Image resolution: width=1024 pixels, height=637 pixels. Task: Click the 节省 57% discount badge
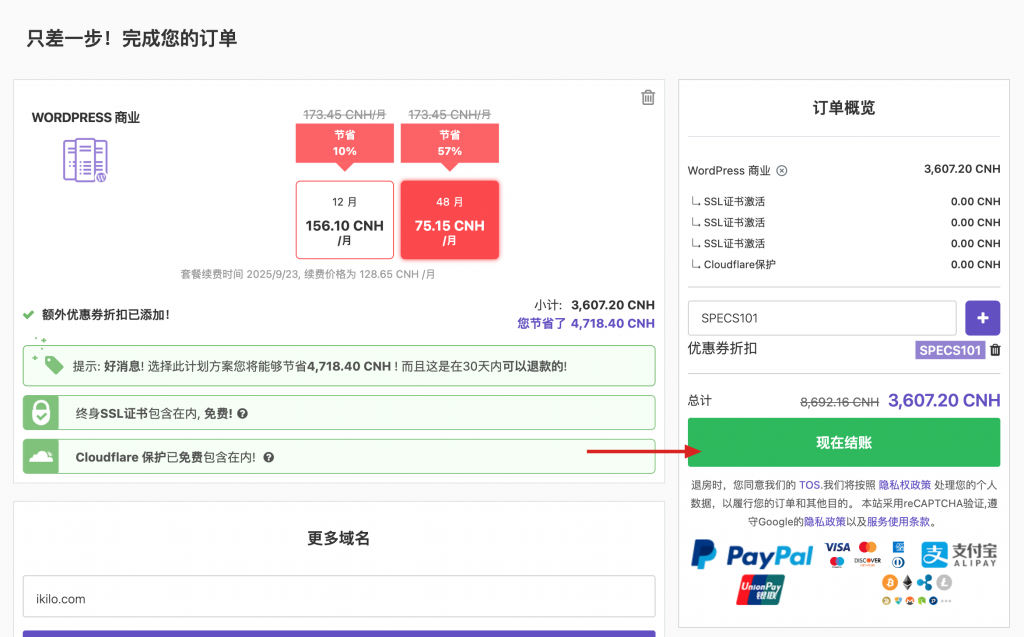[449, 143]
